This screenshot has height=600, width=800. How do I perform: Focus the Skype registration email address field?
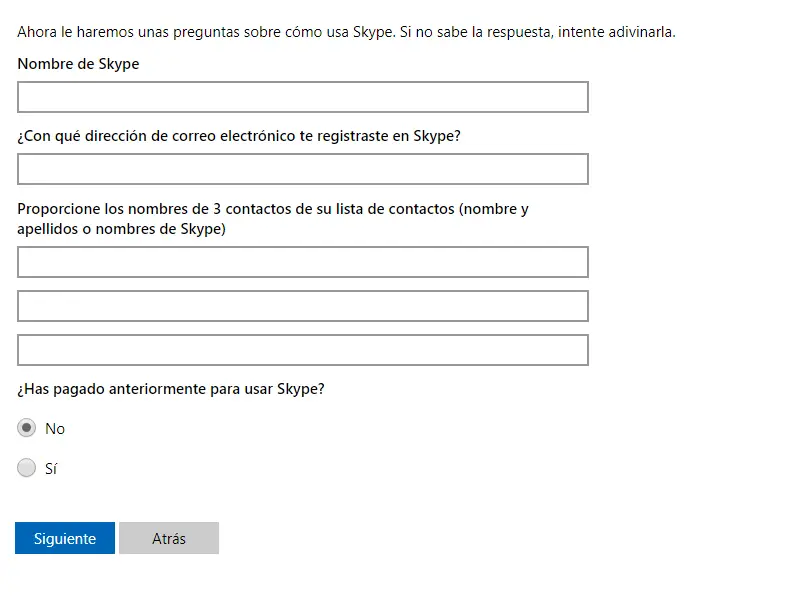(x=302, y=169)
